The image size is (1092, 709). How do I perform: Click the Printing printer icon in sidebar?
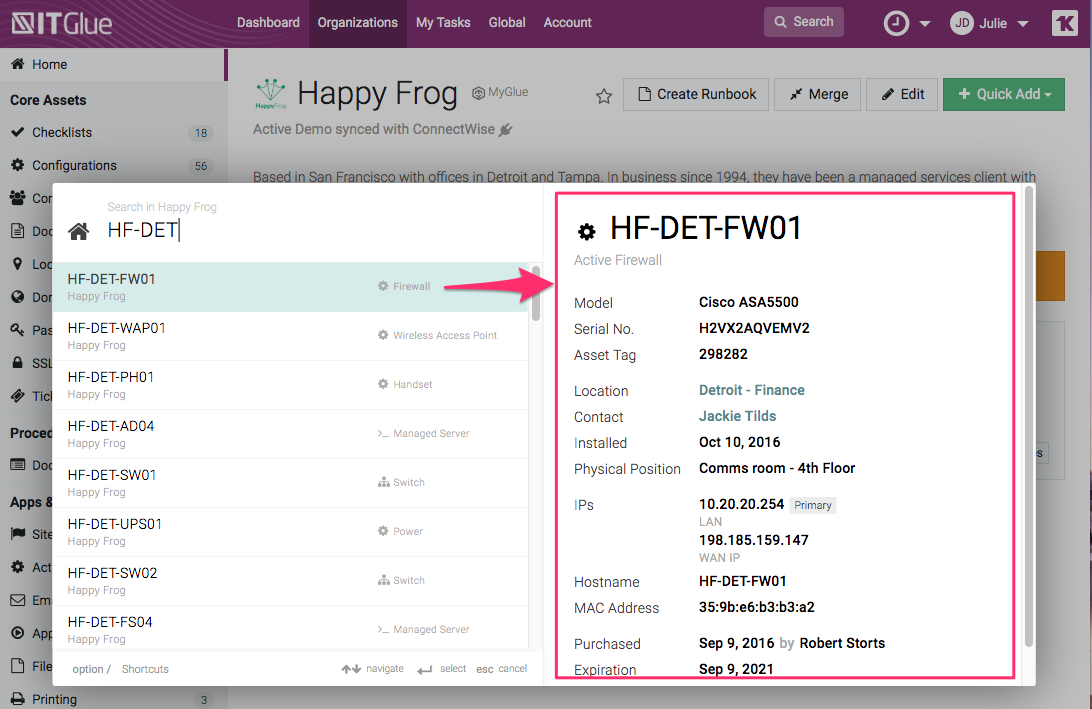coord(17,699)
